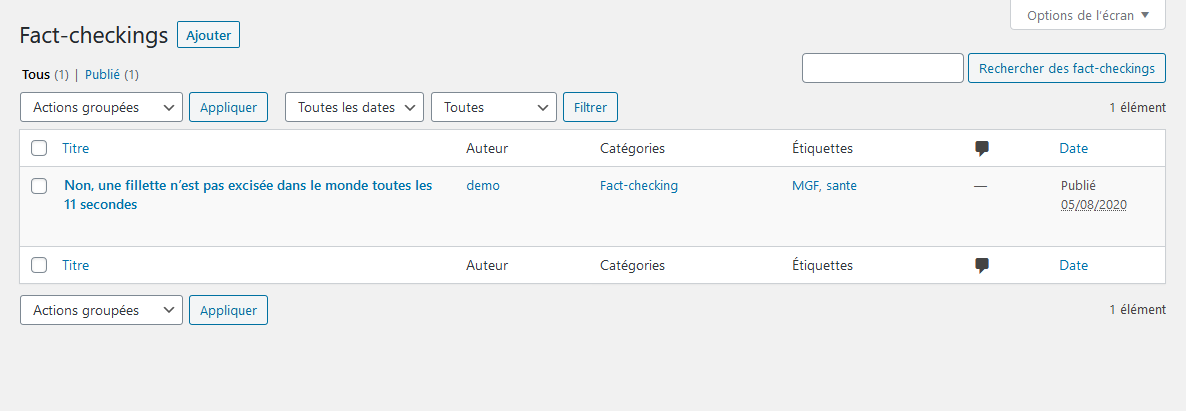Filter by the 'MGF' tag
Screen dimensions: 1186x411
click(x=804, y=185)
